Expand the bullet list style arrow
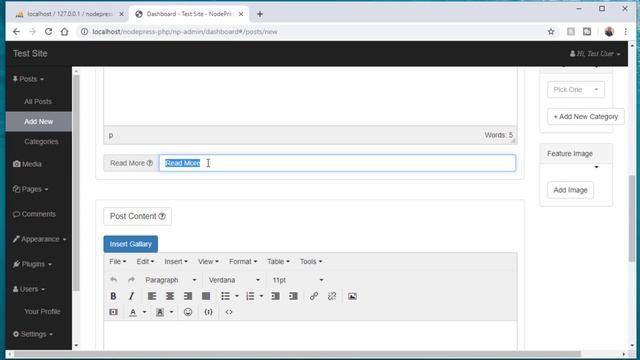 [237, 296]
